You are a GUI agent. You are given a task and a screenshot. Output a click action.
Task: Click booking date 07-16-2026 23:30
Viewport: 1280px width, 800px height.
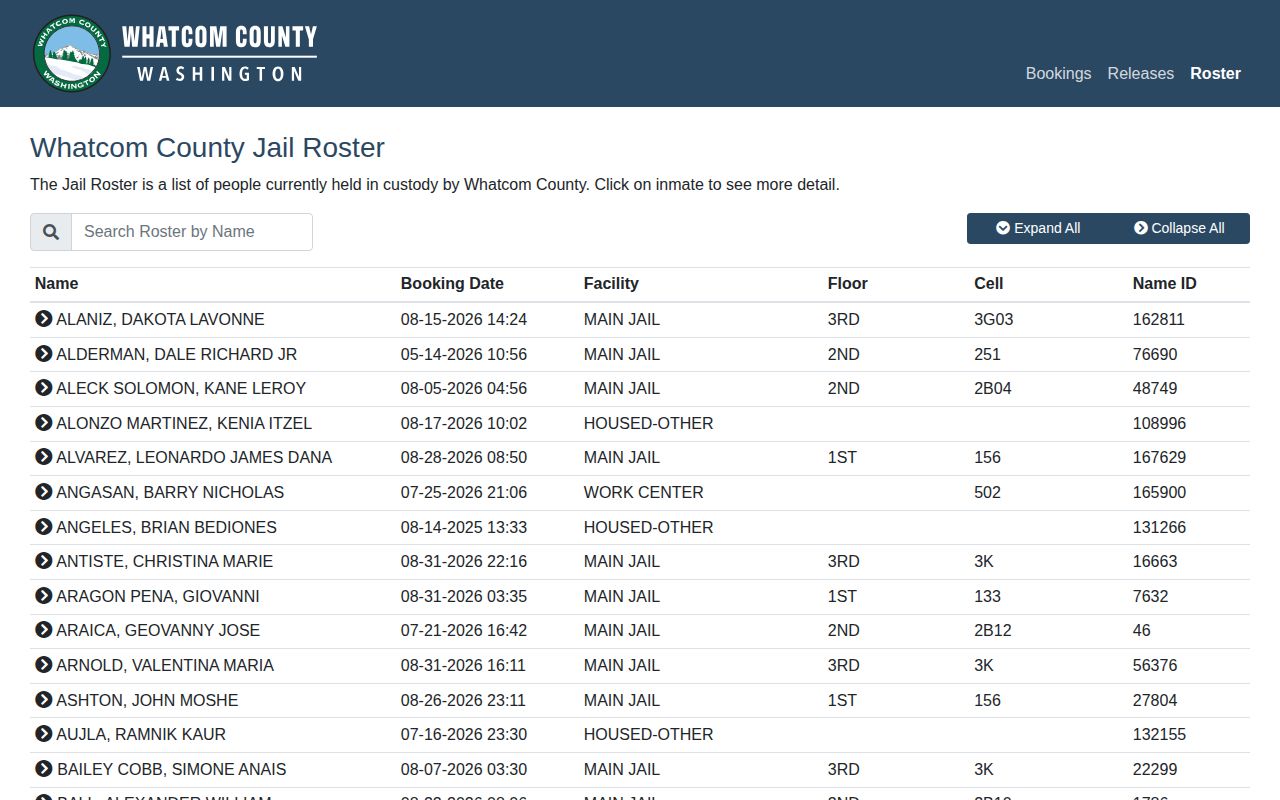click(x=464, y=735)
